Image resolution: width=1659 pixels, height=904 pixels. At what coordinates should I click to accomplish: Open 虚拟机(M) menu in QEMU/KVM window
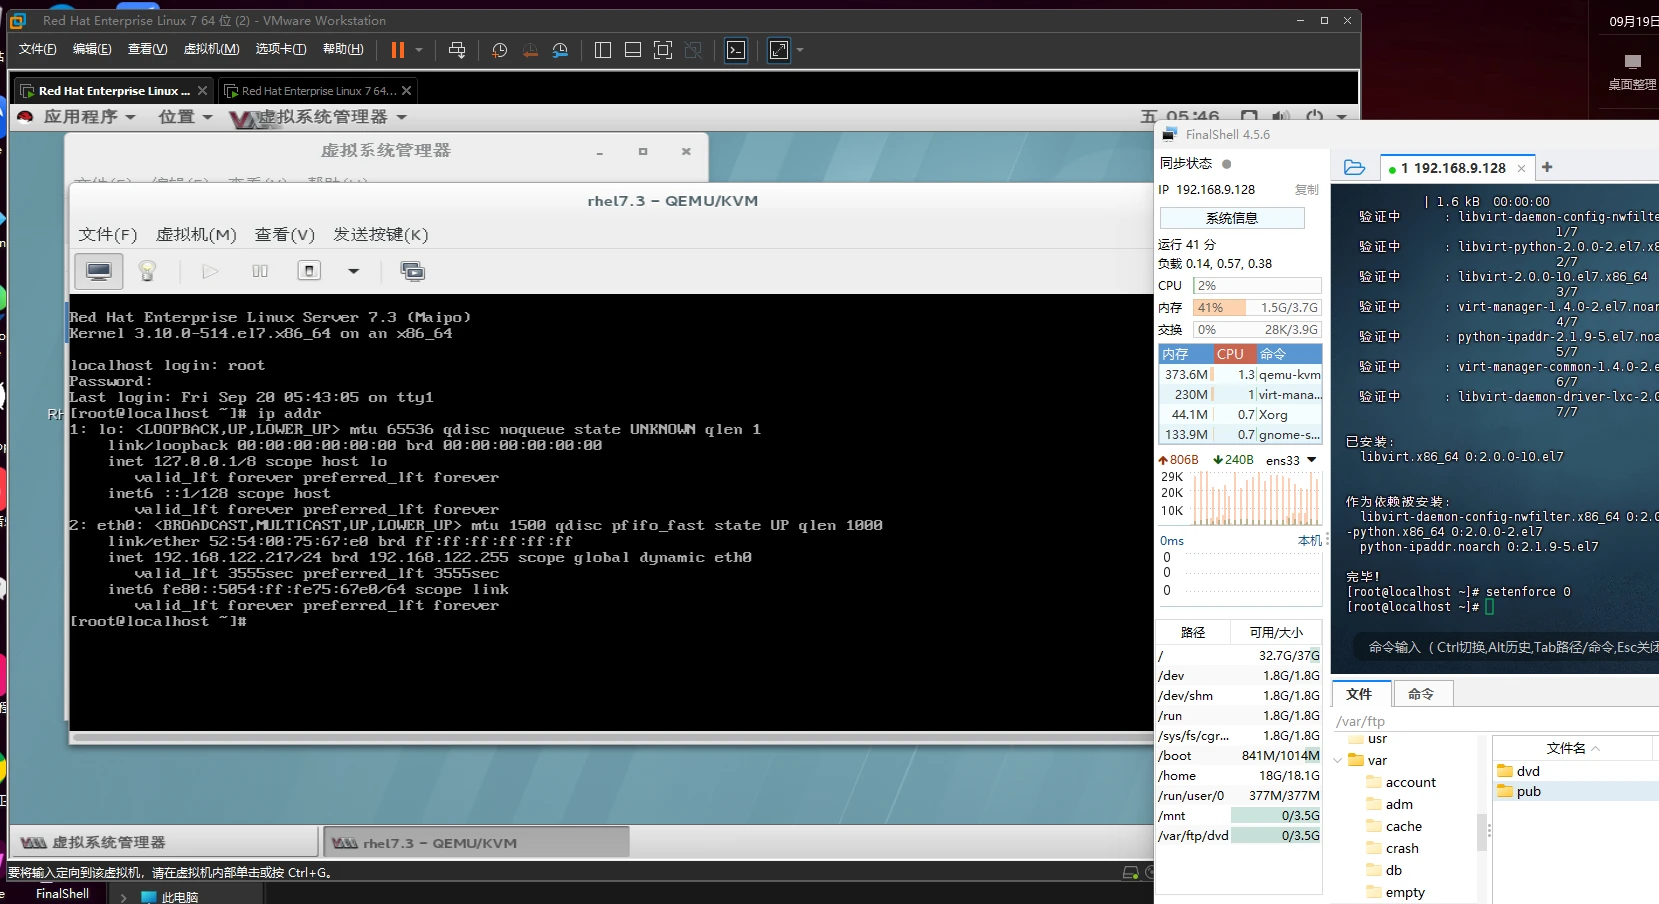click(x=196, y=235)
